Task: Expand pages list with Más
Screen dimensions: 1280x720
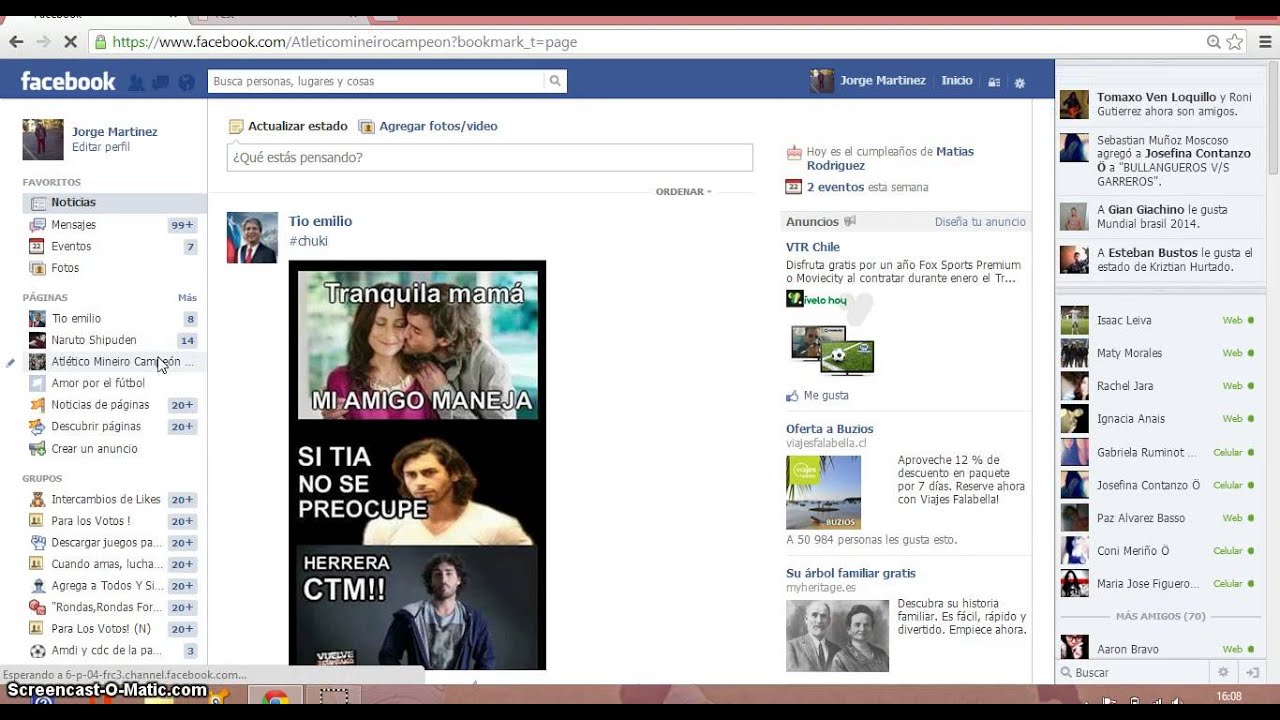Action: pyautogui.click(x=187, y=297)
